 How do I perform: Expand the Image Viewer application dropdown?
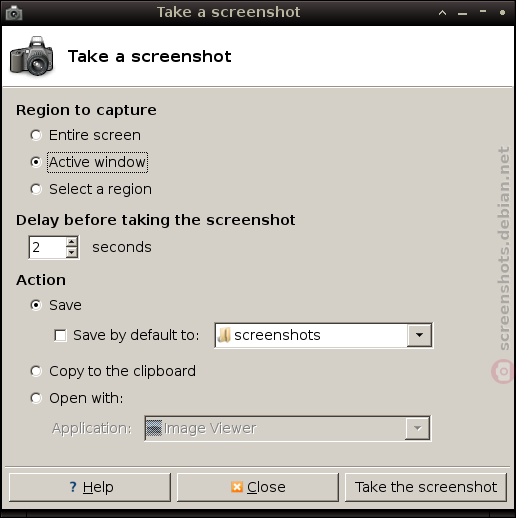(x=417, y=428)
